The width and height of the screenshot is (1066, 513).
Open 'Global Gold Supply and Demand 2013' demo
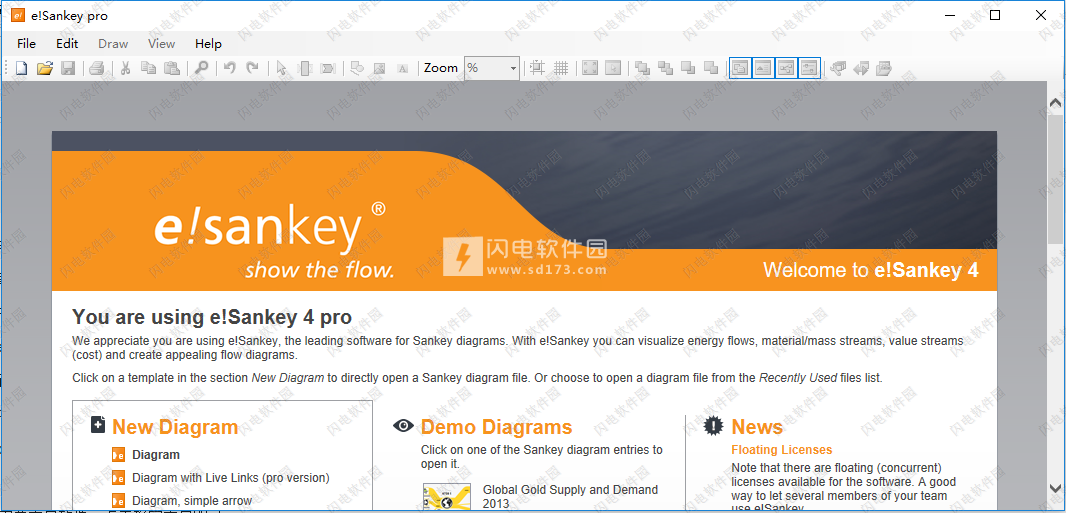pos(570,497)
